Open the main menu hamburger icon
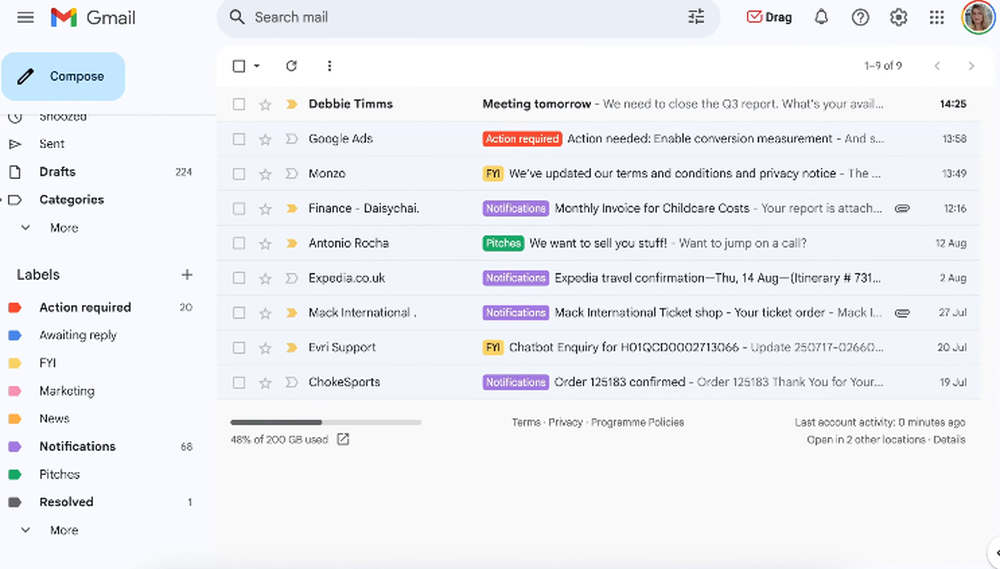The width and height of the screenshot is (1000, 569). 26,17
